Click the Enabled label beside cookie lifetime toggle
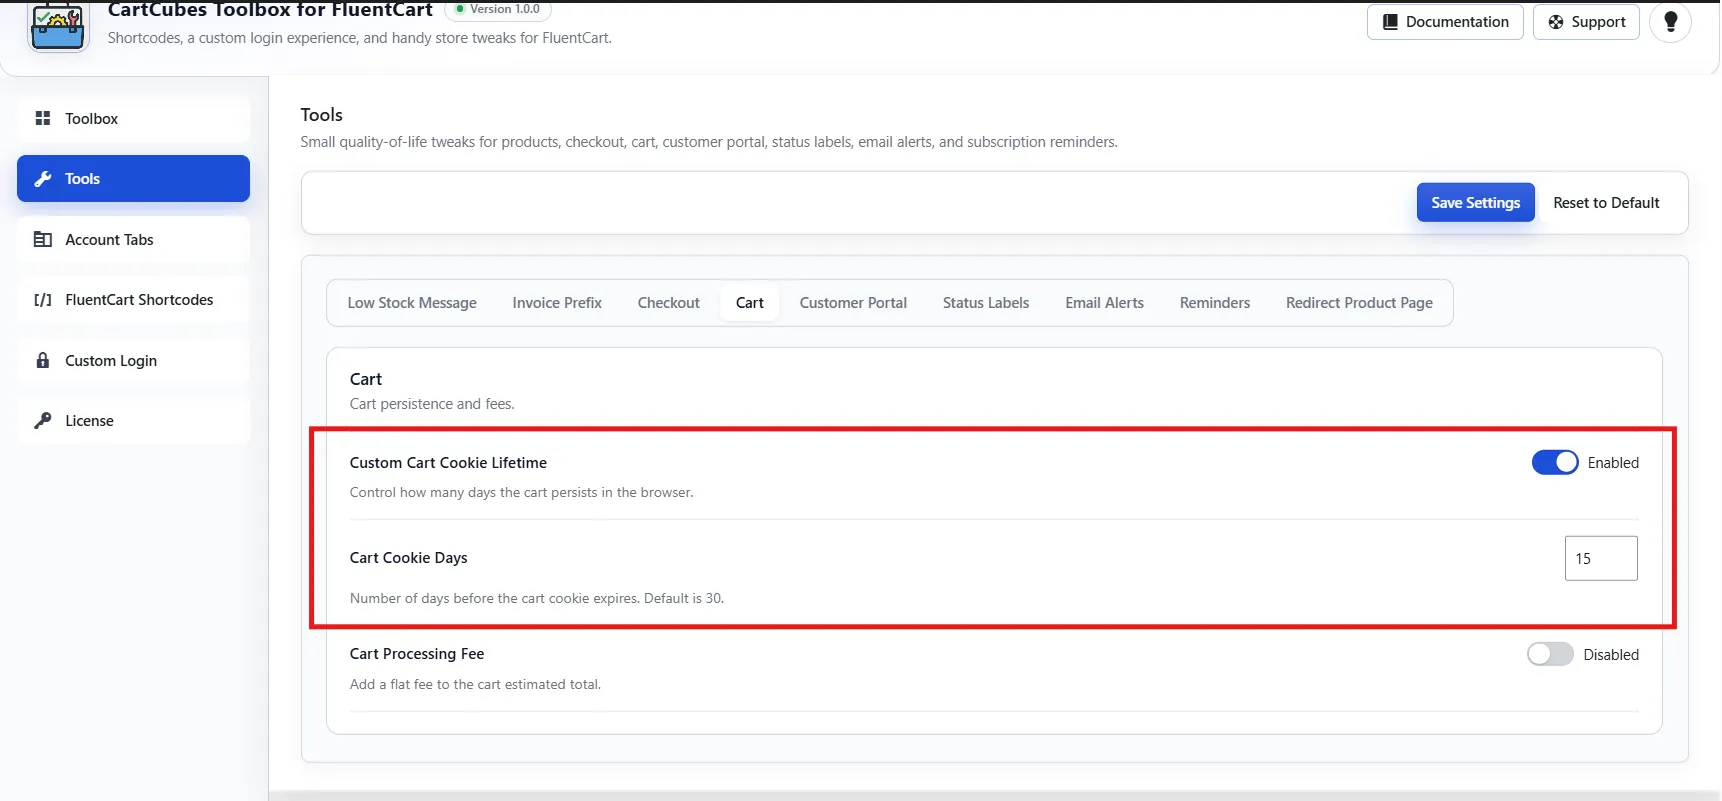The image size is (1722, 801). 1613,463
